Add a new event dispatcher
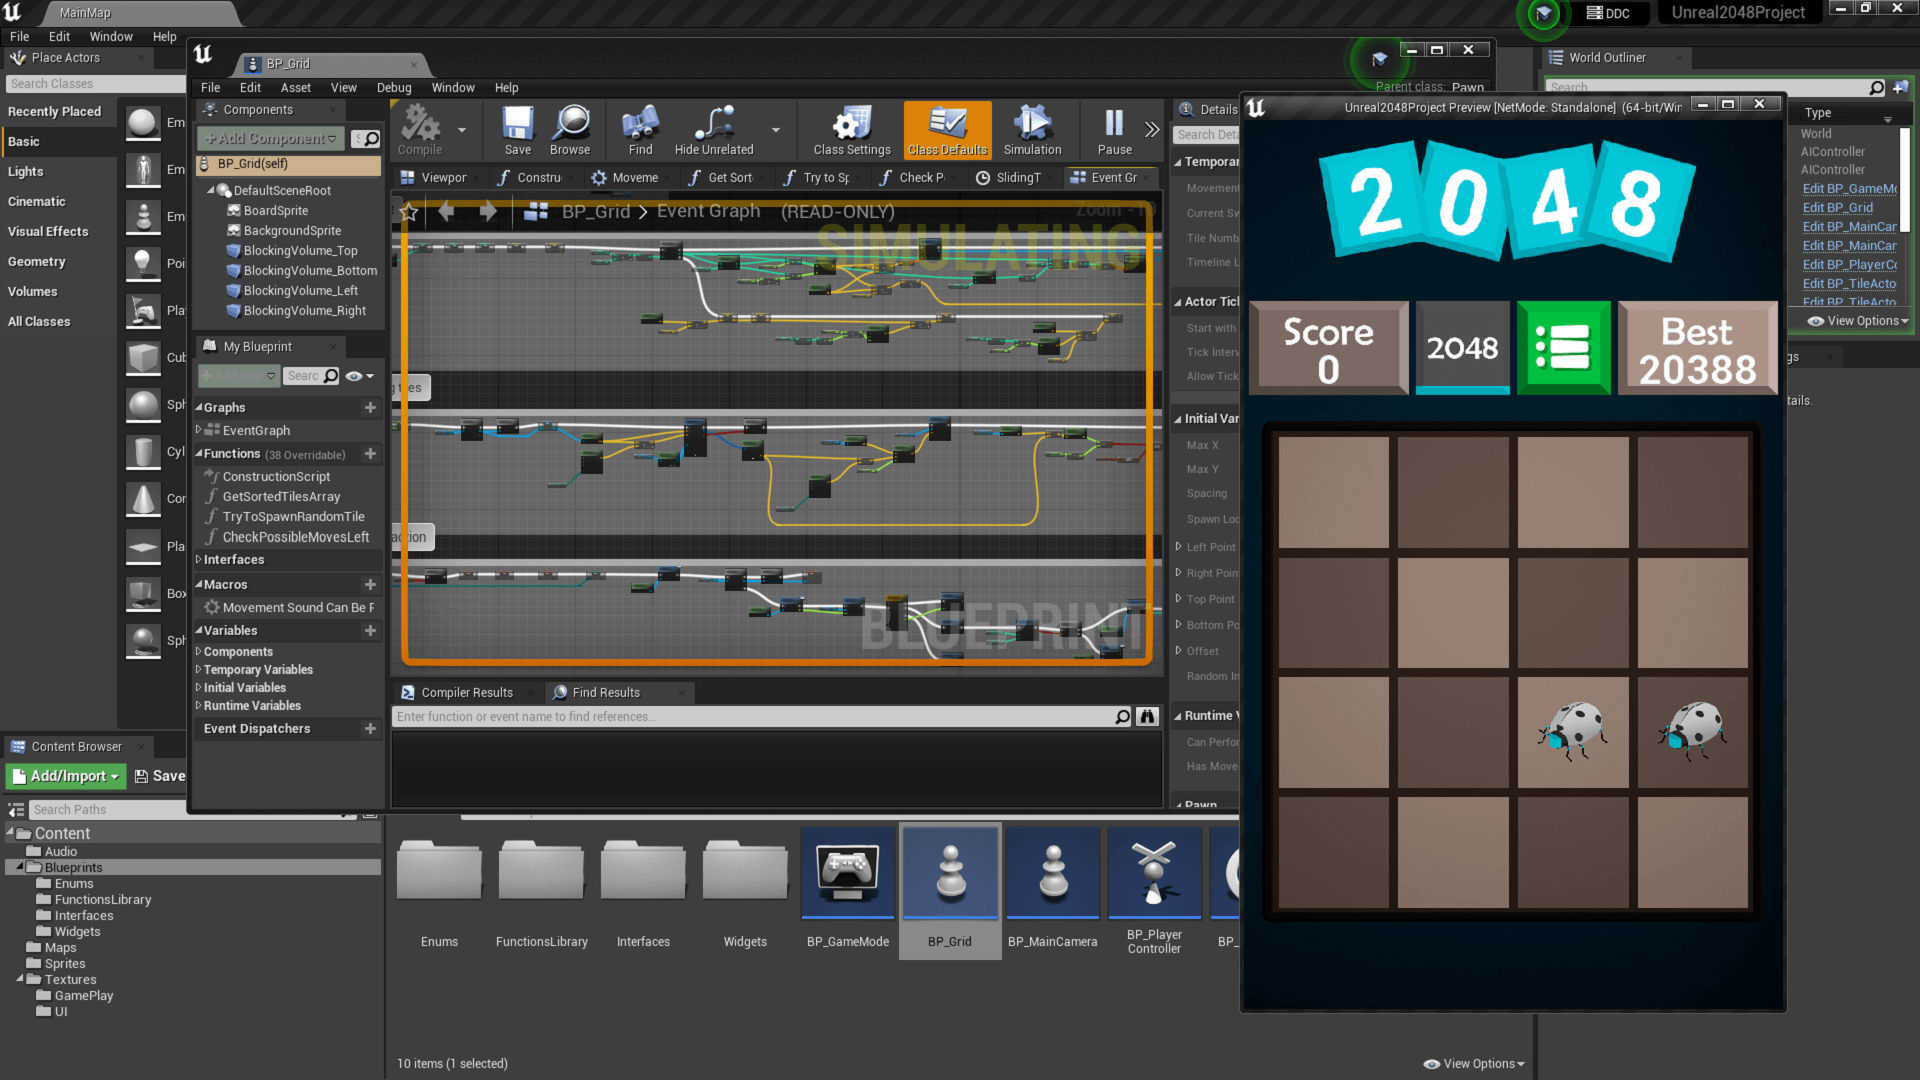Image resolution: width=1920 pixels, height=1080 pixels. pyautogui.click(x=370, y=729)
